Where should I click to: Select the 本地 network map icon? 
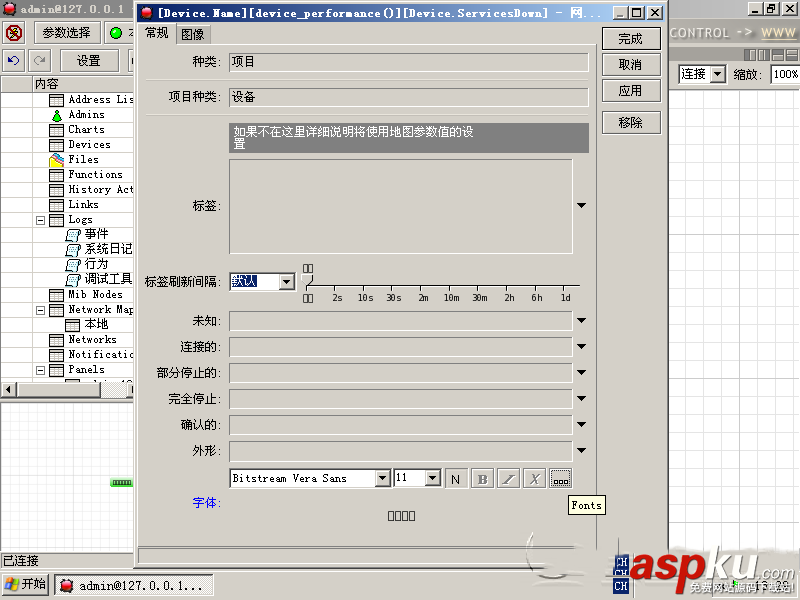coord(73,325)
